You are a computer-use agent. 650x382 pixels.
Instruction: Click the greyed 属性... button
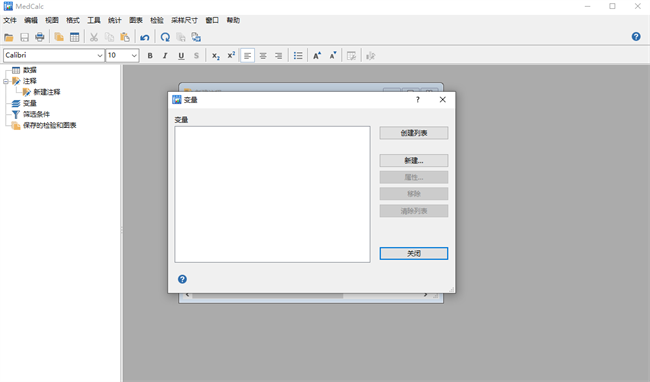414,177
